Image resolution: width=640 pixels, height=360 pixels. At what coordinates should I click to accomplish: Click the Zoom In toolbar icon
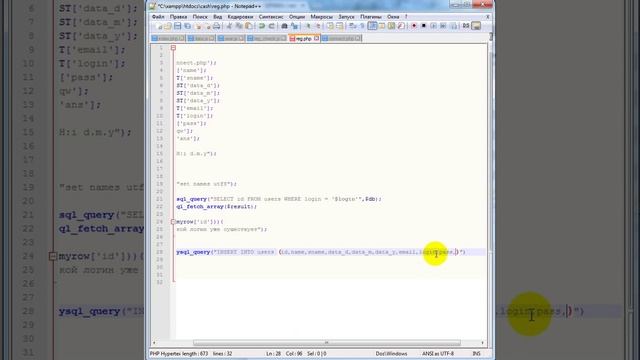(308, 26)
